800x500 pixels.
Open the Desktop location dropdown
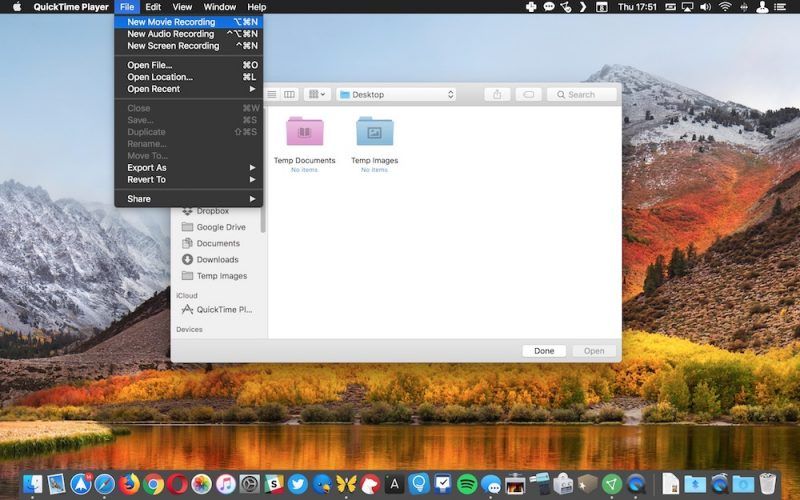[x=396, y=95]
